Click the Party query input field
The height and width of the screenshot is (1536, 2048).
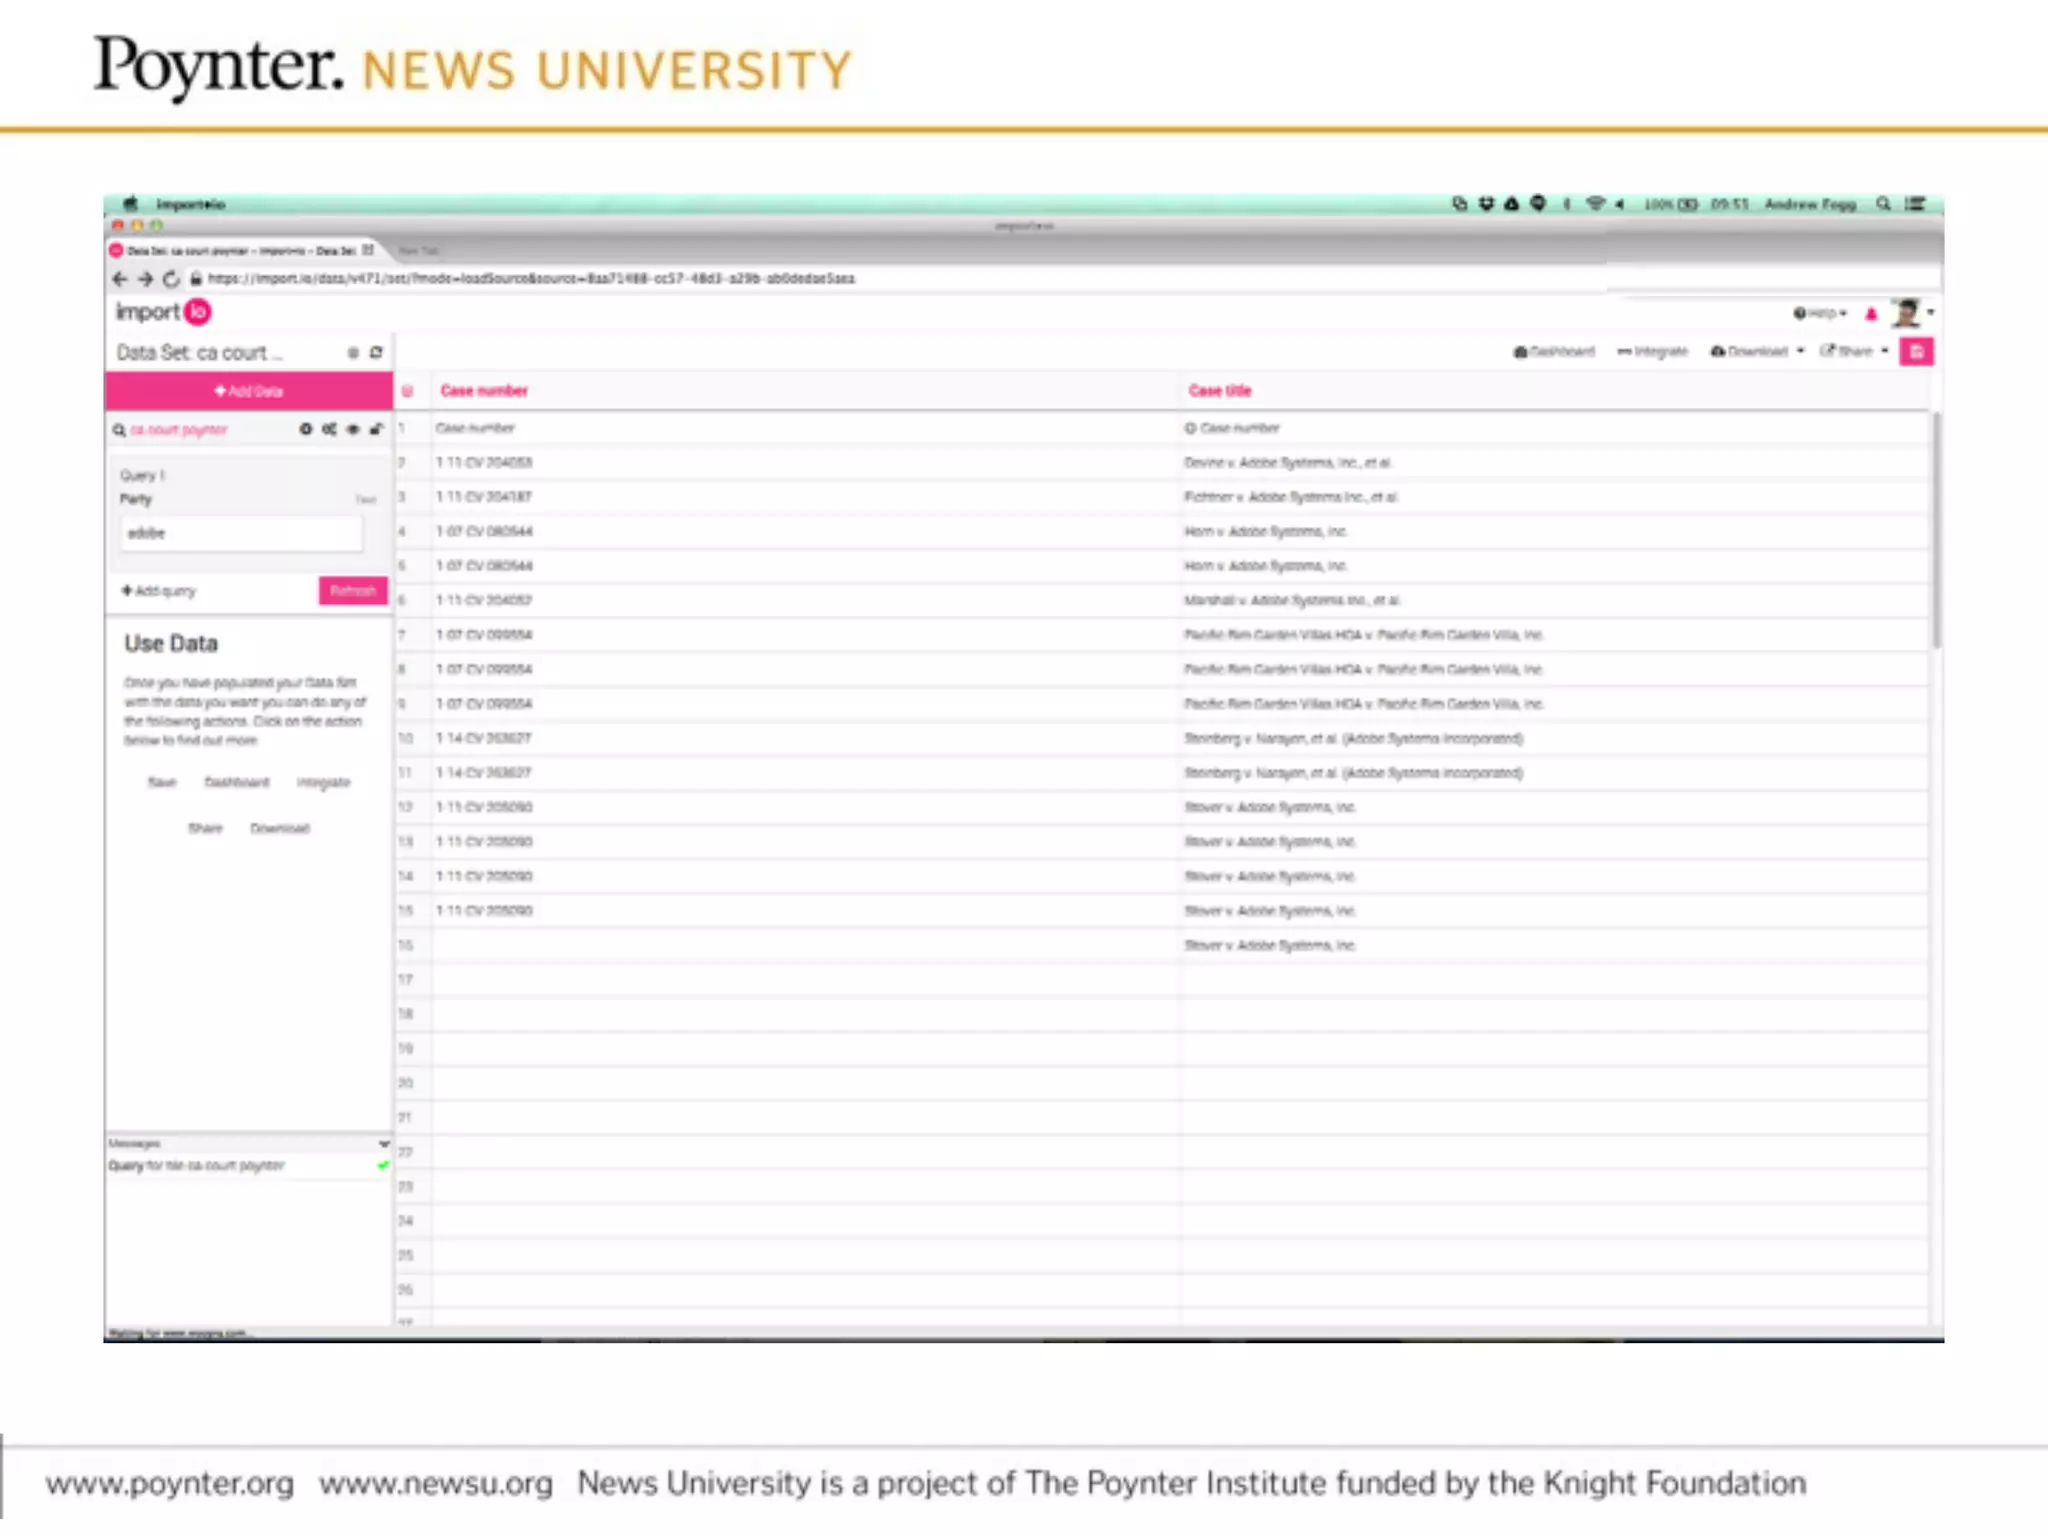(241, 533)
